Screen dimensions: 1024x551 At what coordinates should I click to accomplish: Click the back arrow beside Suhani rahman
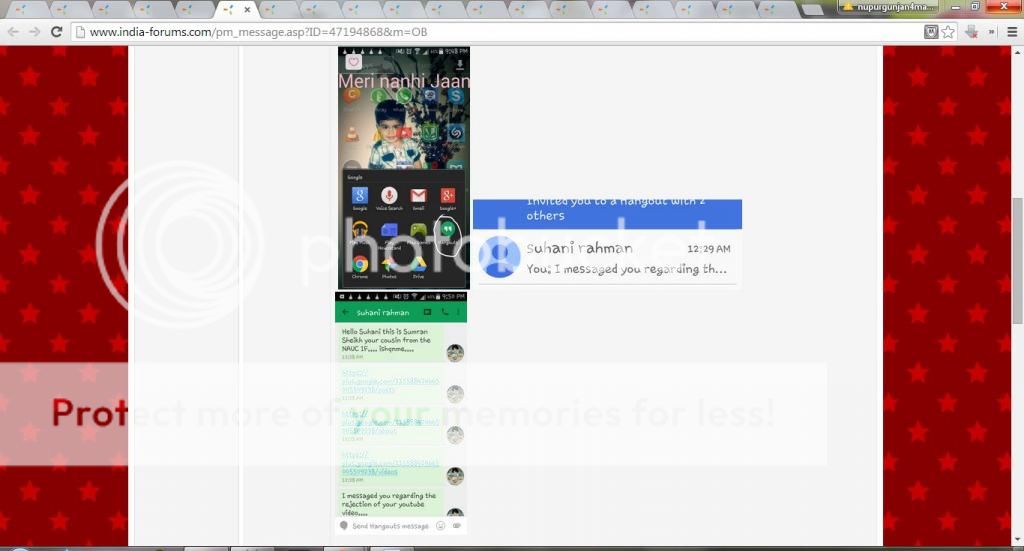tap(345, 312)
